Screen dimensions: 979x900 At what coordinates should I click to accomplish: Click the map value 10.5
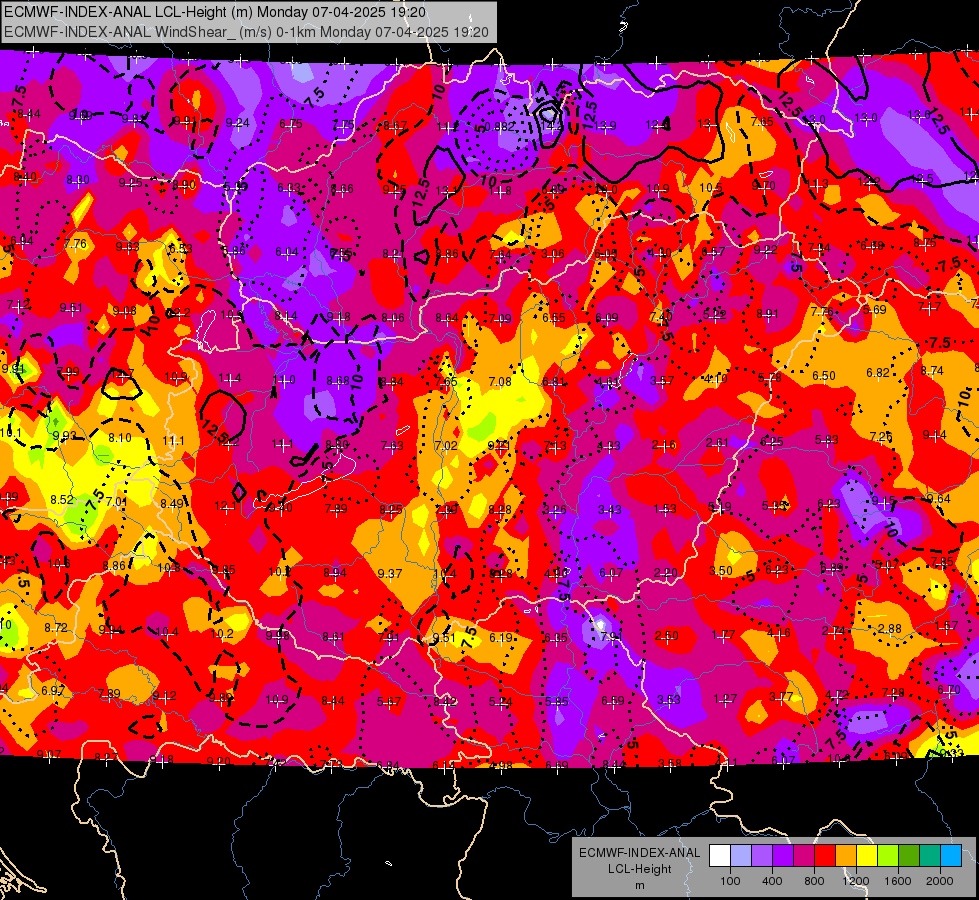(x=711, y=188)
